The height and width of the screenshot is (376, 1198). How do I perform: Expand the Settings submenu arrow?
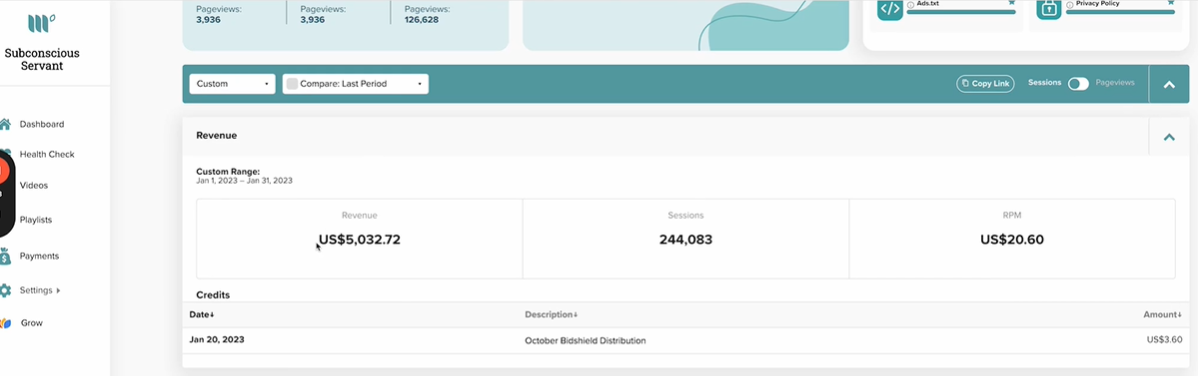(x=58, y=290)
